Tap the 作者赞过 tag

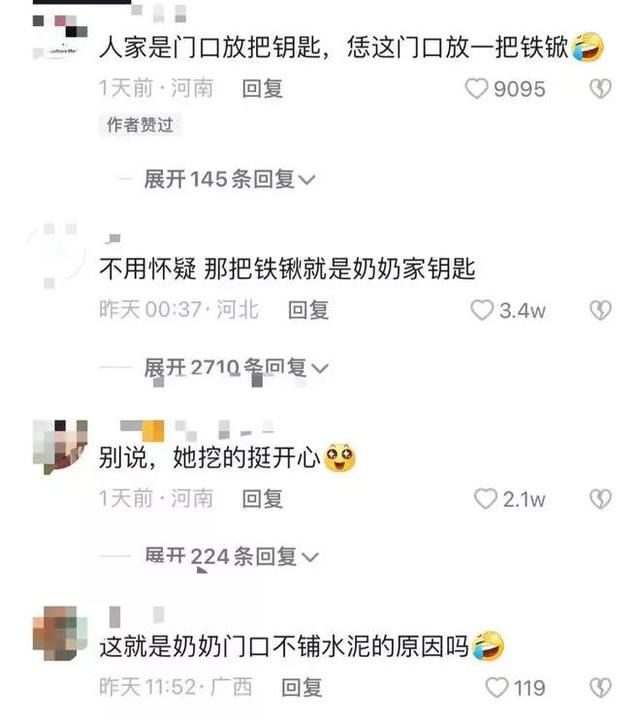(140, 125)
